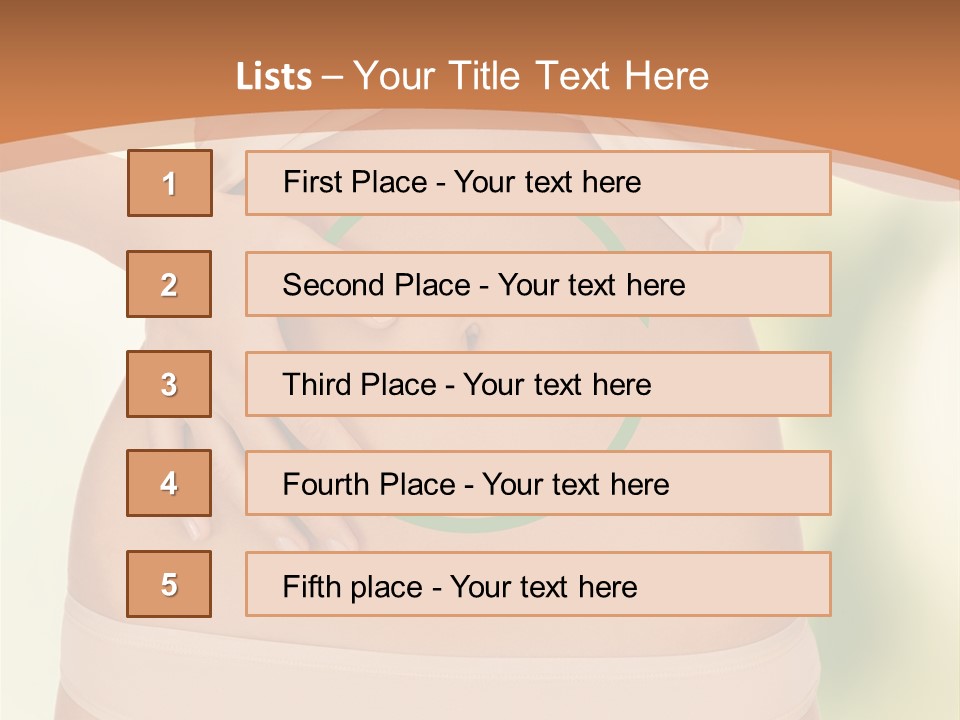The width and height of the screenshot is (960, 720).
Task: Click 'Your text here' in Third Place row
Action: click(557, 385)
